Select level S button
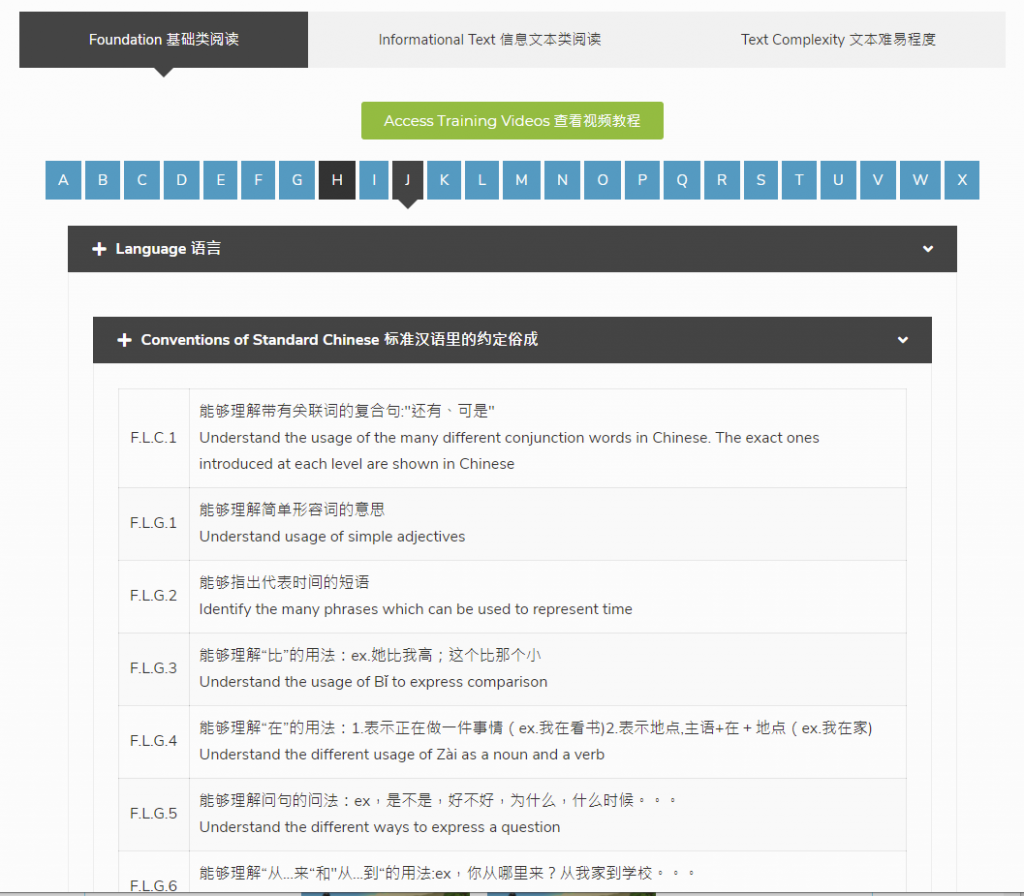Viewport: 1024px width, 896px height. (x=761, y=180)
